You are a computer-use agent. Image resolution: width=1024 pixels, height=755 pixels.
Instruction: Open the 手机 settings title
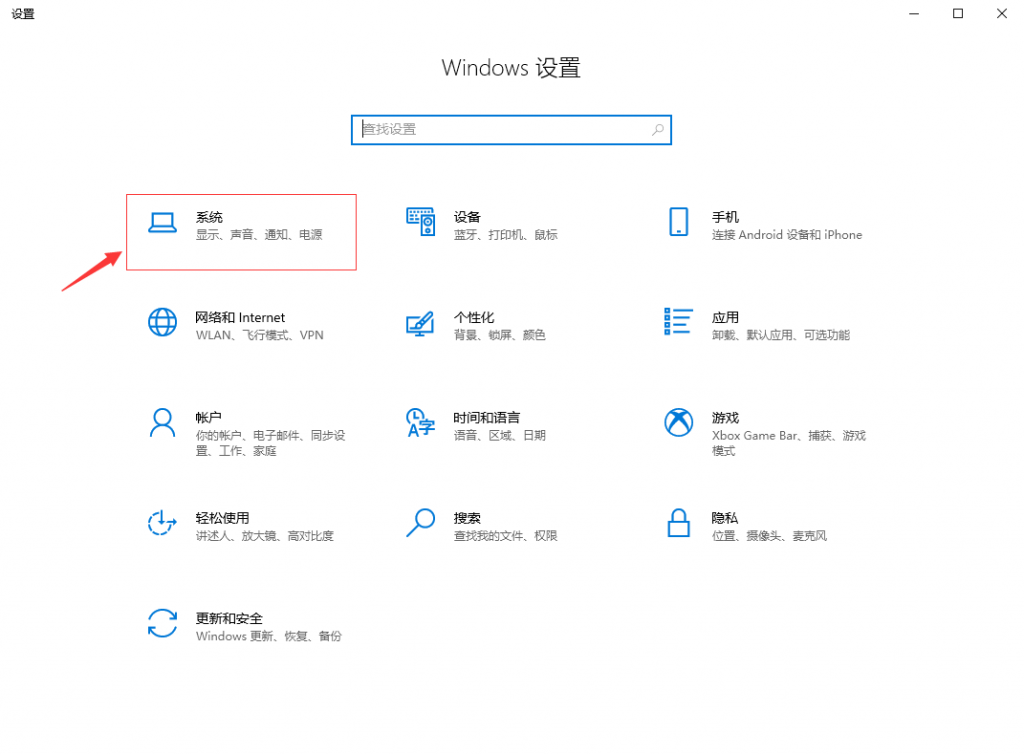(725, 217)
